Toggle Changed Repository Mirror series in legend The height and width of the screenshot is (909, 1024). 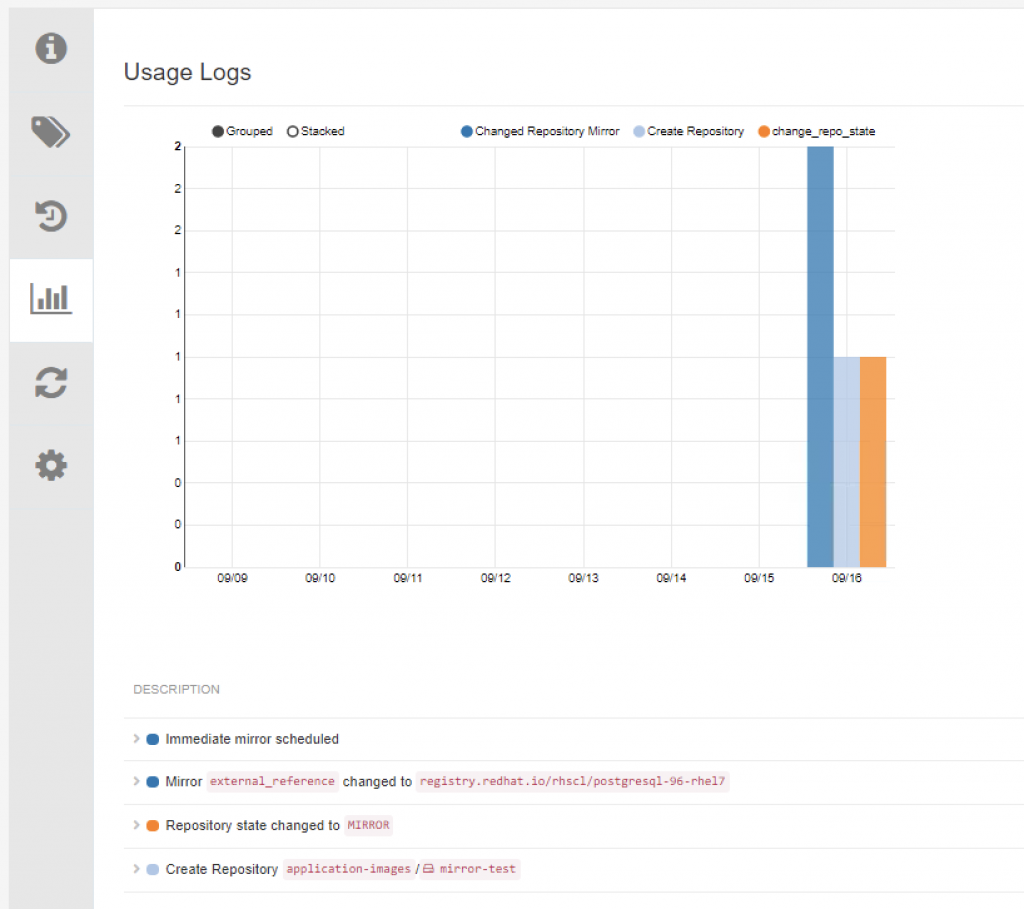[x=540, y=131]
